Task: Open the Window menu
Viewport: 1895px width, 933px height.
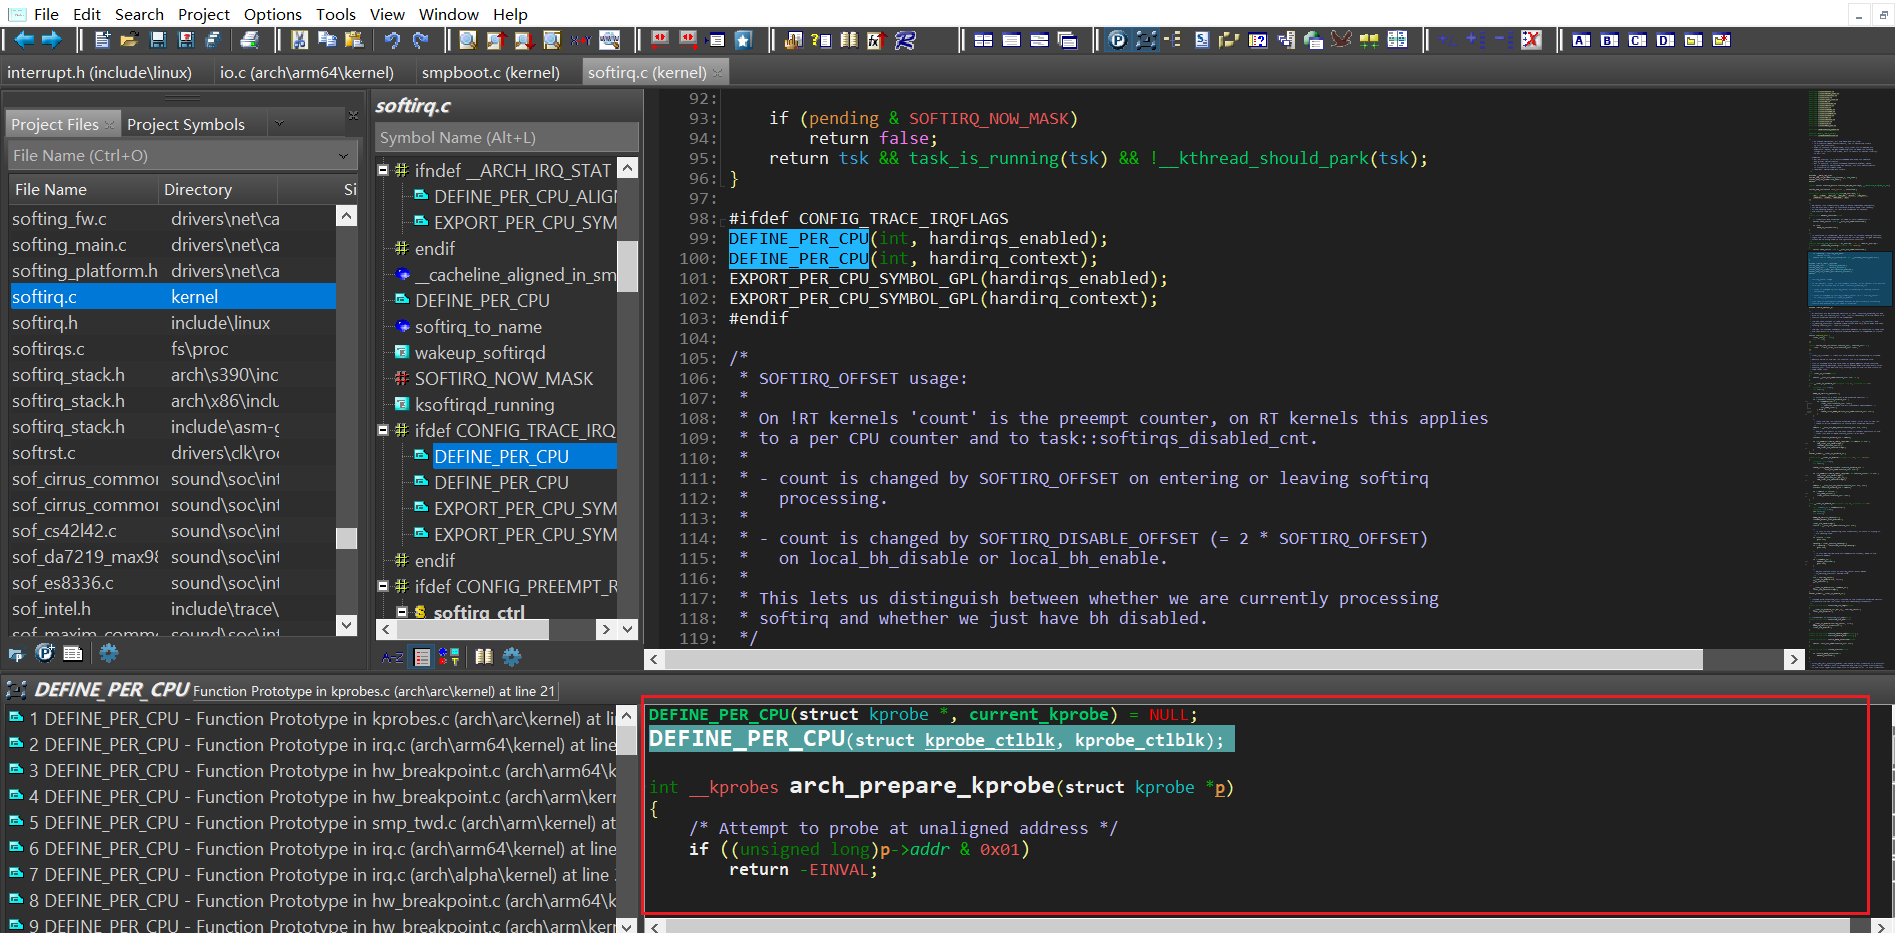Action: [x=449, y=14]
